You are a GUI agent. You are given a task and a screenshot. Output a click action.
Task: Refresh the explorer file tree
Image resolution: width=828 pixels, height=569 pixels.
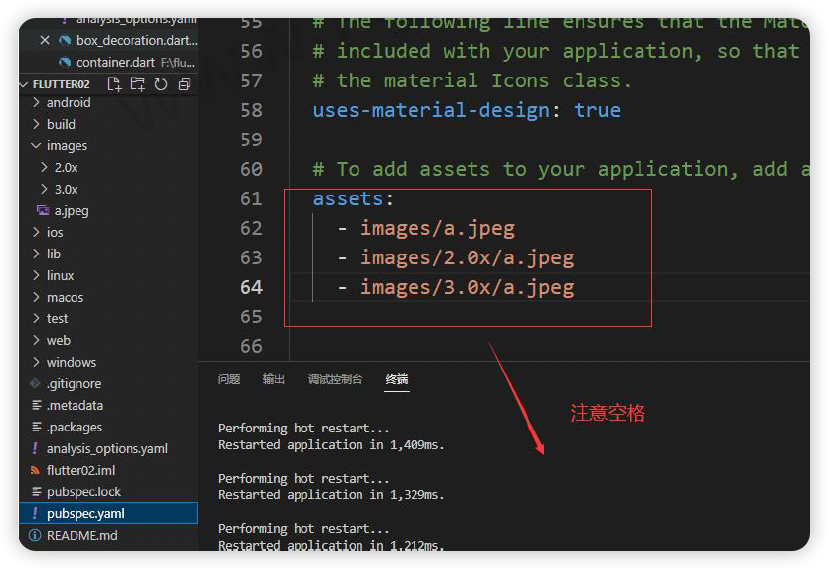[160, 84]
